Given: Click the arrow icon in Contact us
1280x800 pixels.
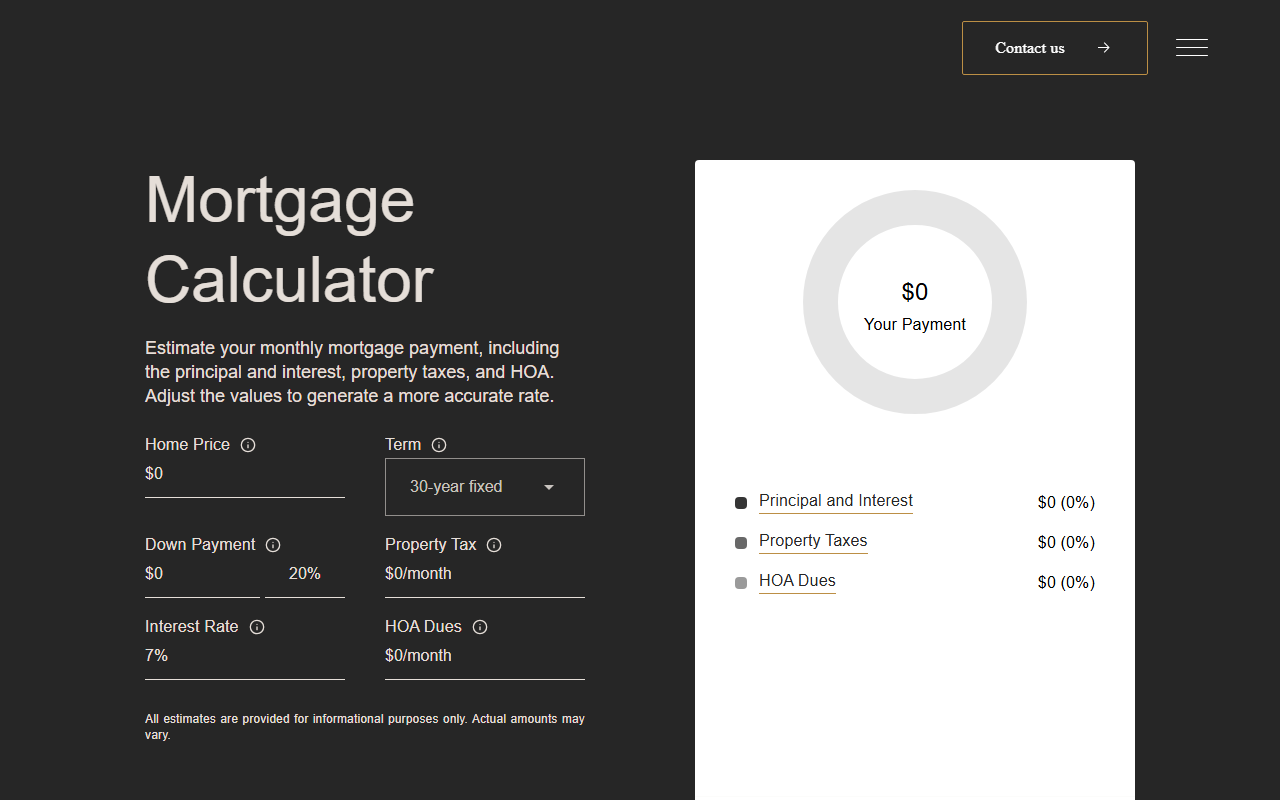Looking at the screenshot, I should click(x=1103, y=48).
